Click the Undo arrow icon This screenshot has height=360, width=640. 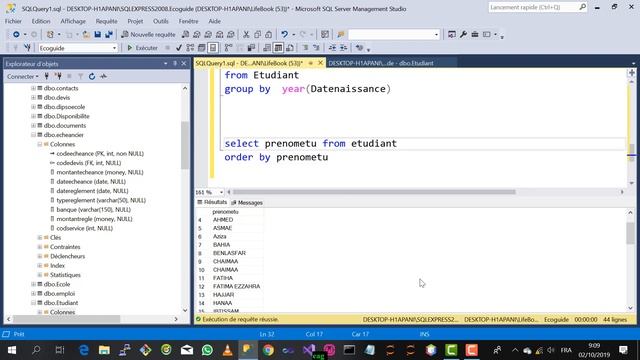point(284,35)
